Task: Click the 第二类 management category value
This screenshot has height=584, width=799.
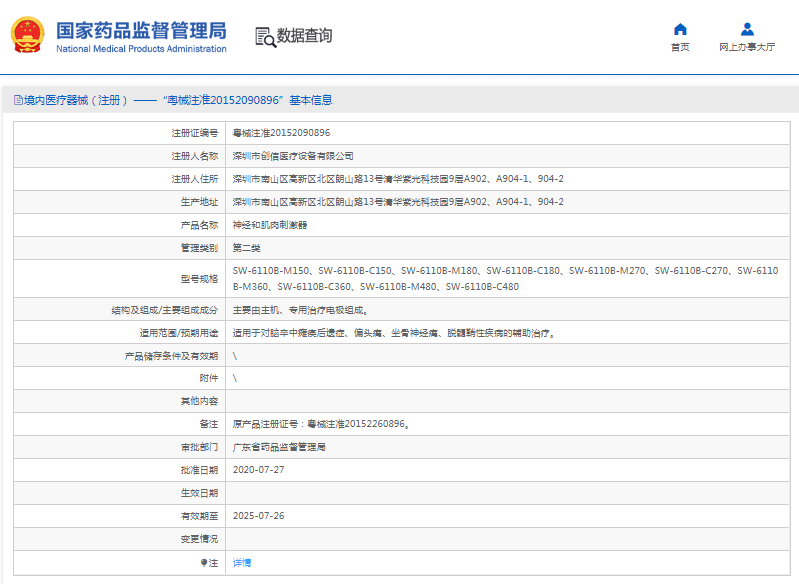Action: click(x=247, y=248)
